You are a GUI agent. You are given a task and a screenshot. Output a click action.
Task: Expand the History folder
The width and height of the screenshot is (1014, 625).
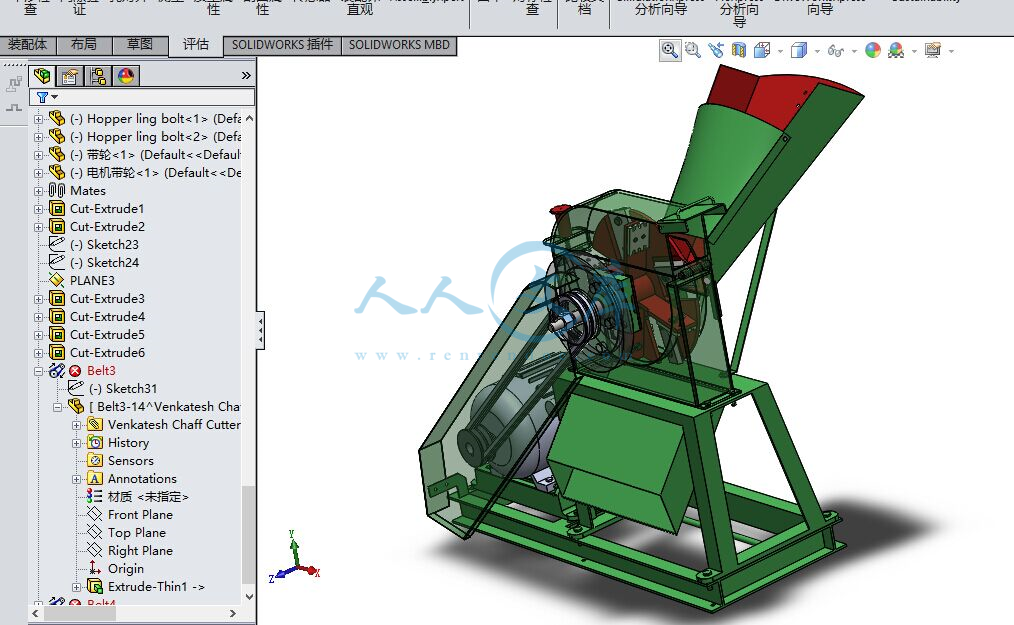(76, 443)
